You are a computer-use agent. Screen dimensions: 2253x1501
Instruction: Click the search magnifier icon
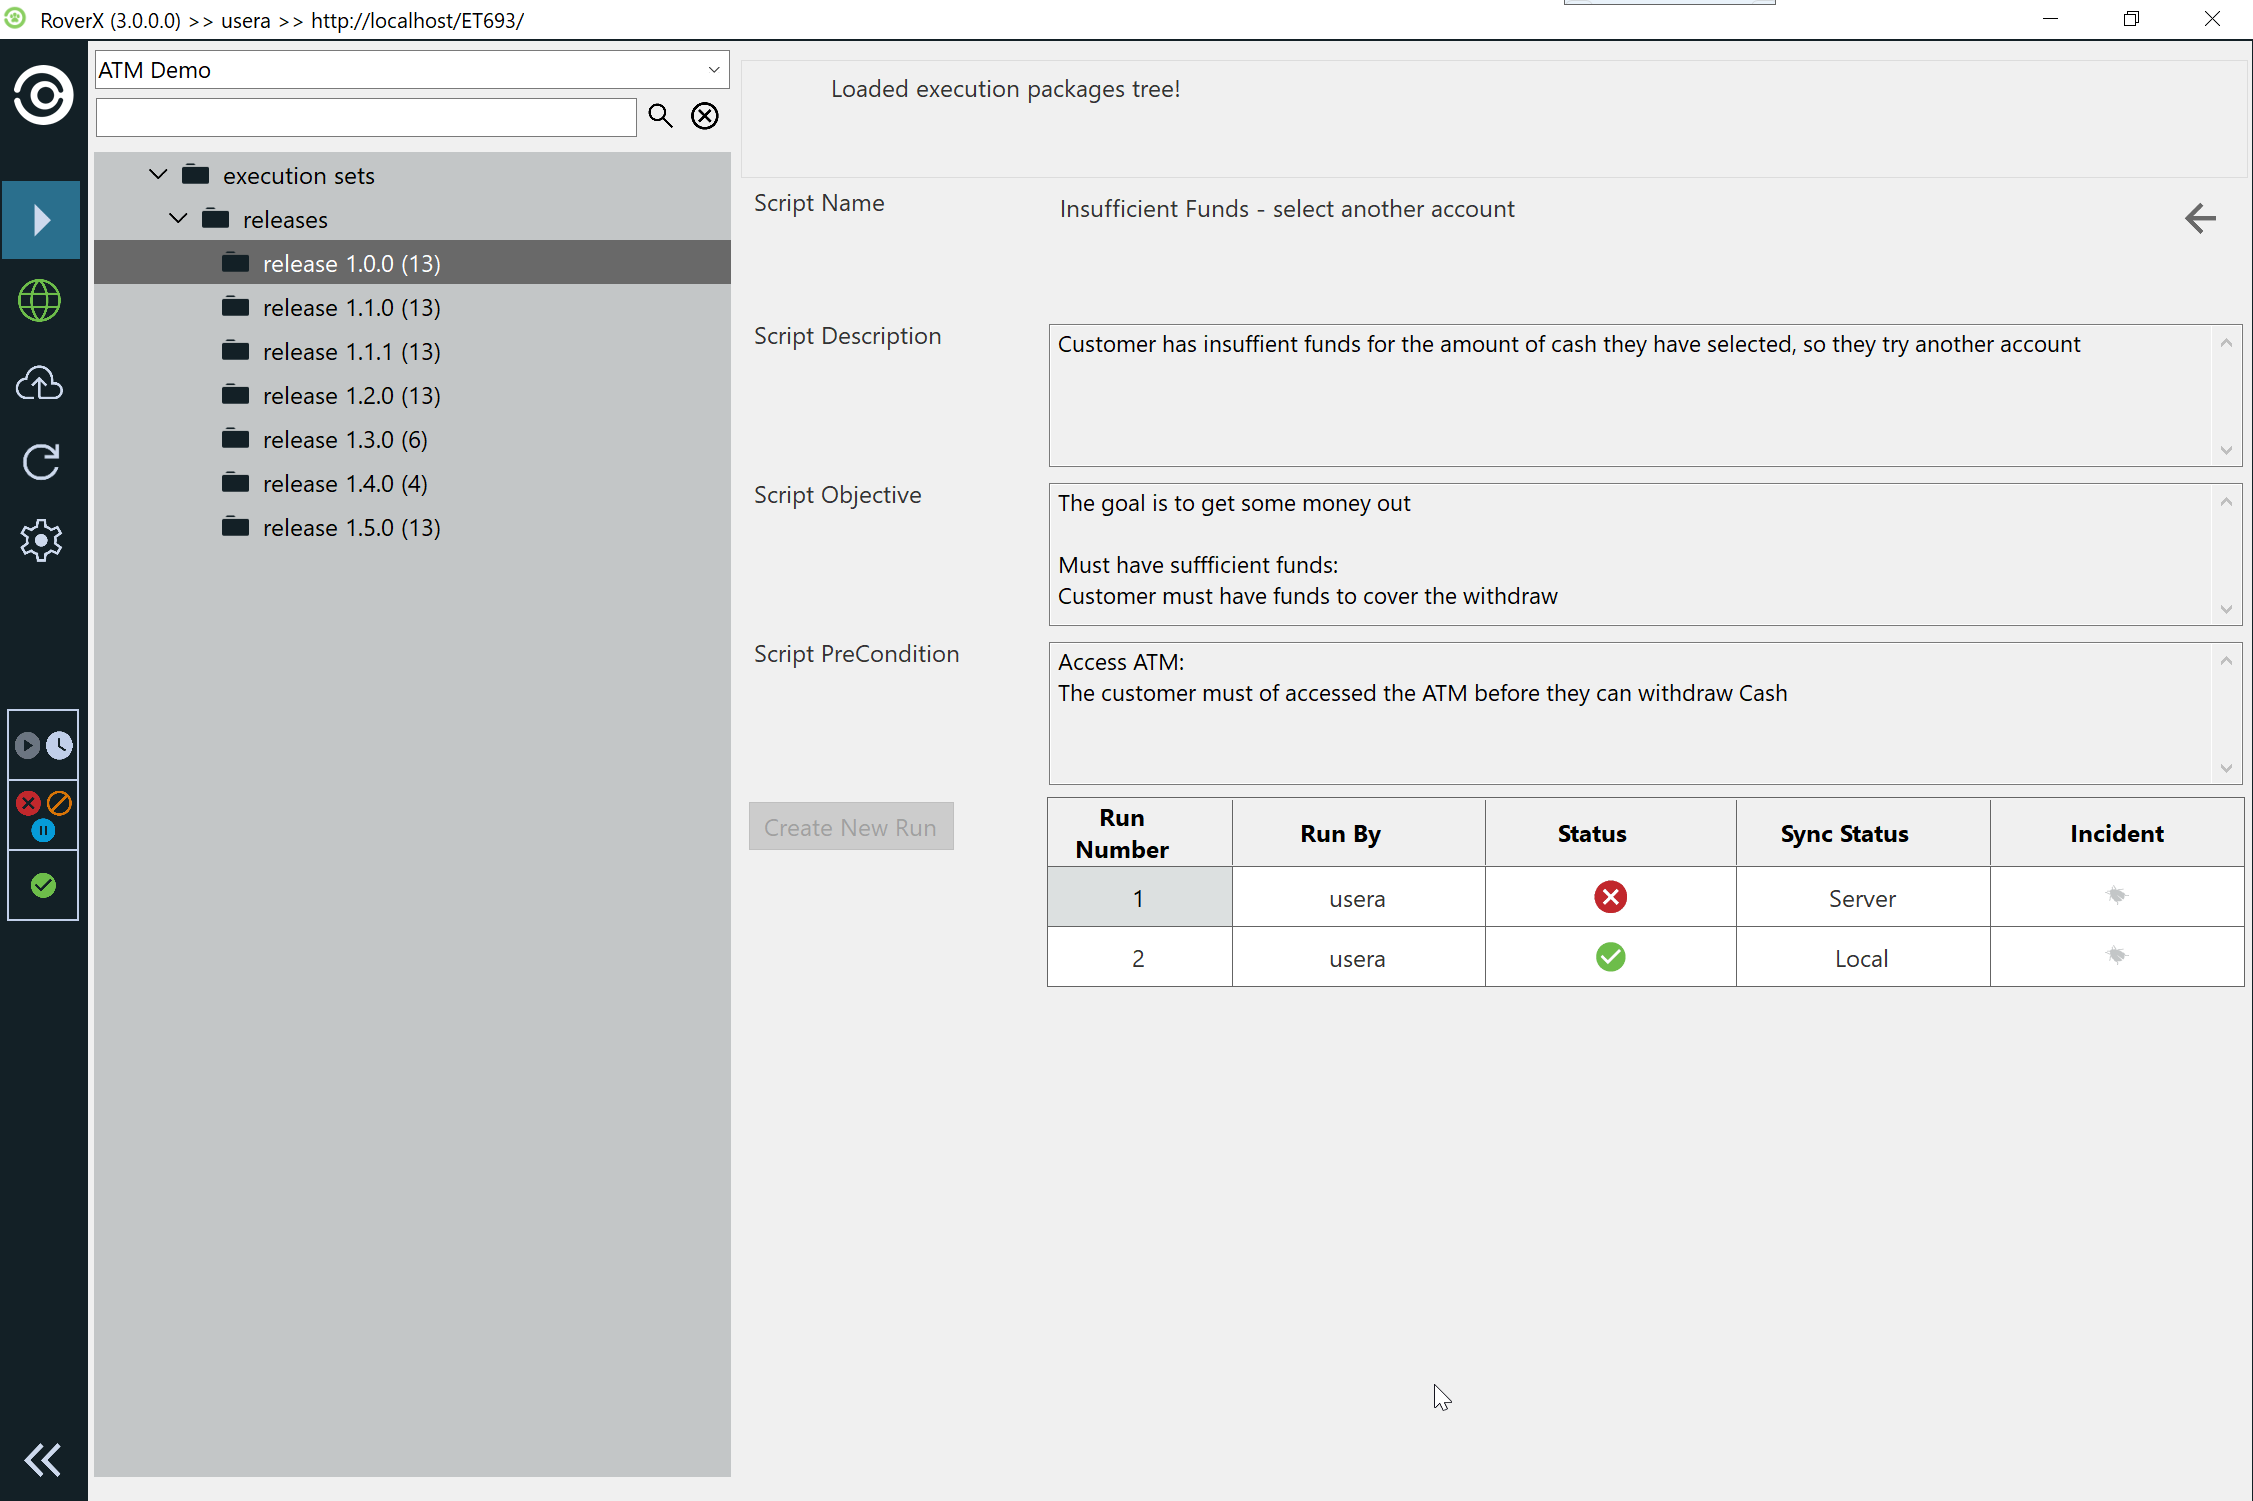pos(660,116)
